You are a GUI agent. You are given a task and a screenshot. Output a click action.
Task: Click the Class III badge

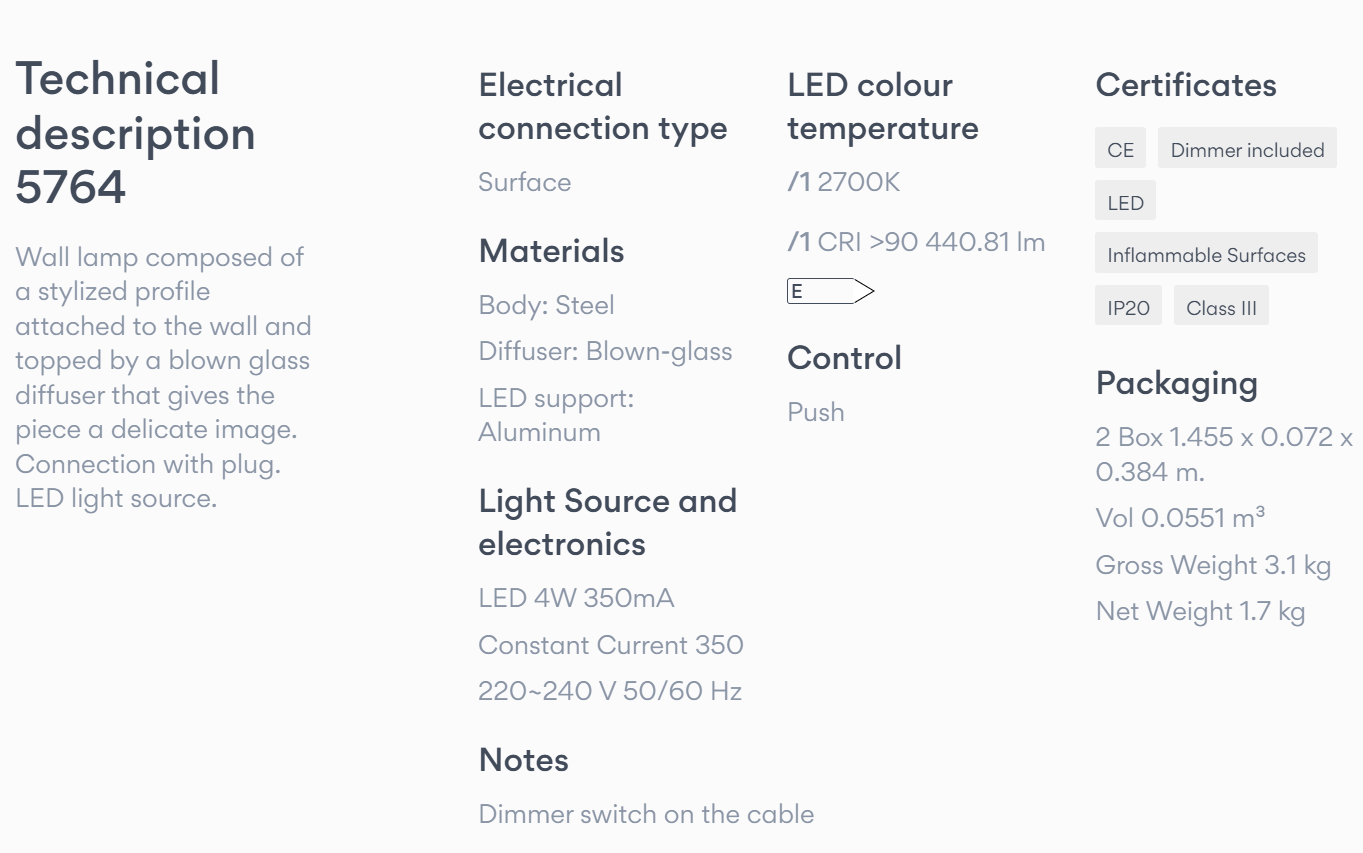(1221, 308)
